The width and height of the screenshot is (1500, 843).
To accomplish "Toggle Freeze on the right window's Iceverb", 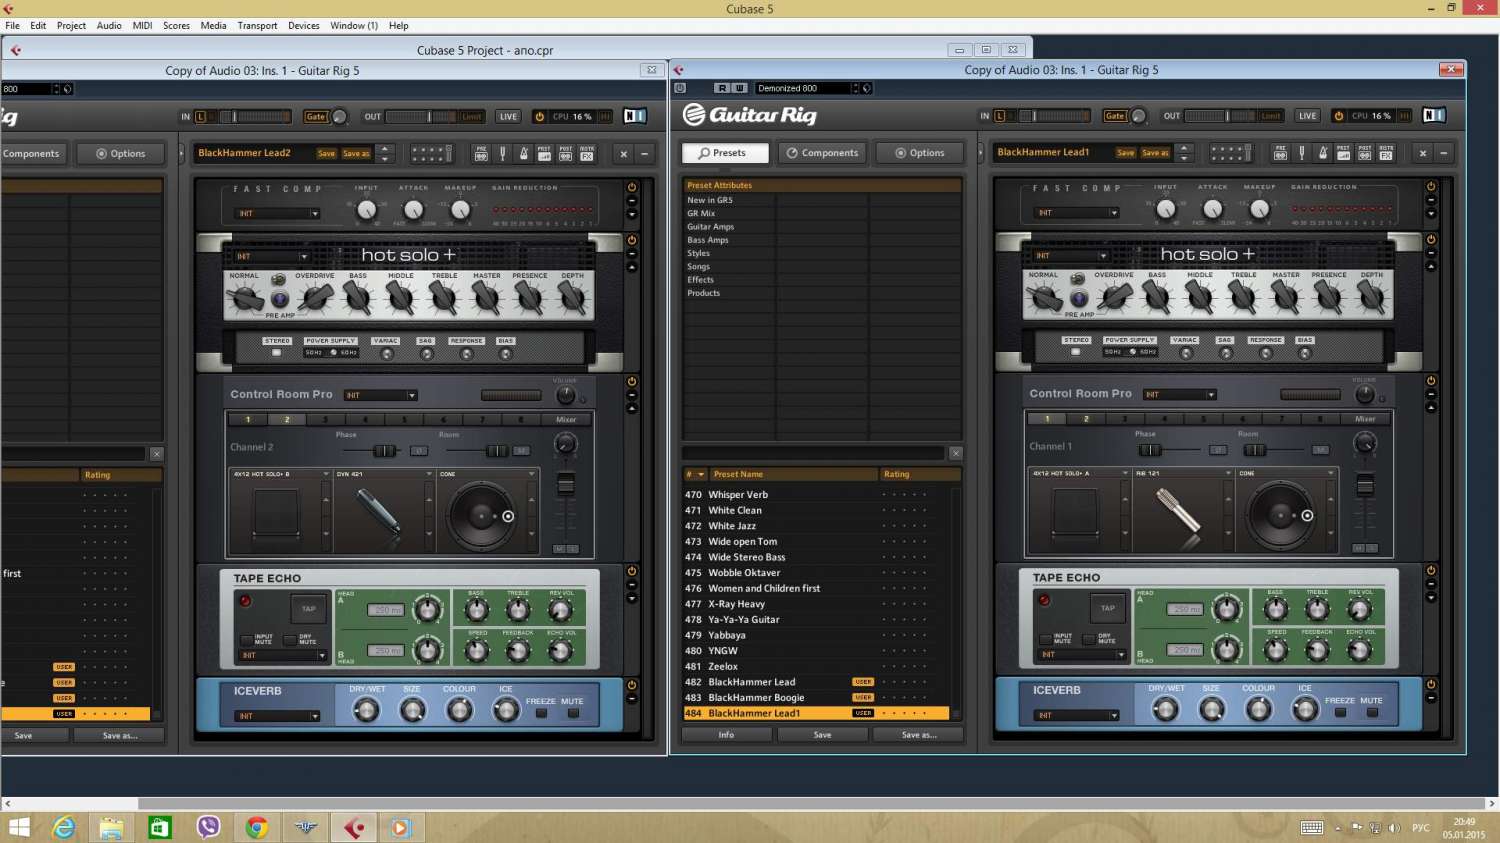I will [x=1340, y=712].
